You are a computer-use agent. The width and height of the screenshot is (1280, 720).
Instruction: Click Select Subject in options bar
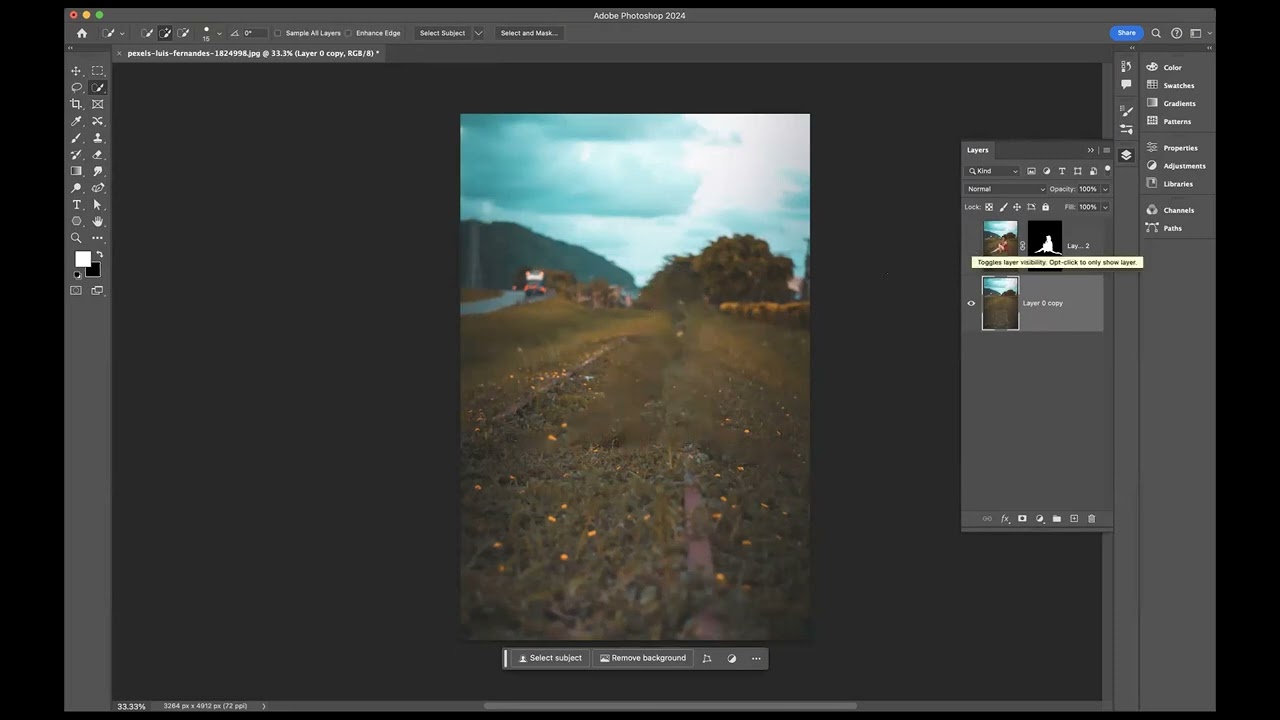[x=442, y=33]
